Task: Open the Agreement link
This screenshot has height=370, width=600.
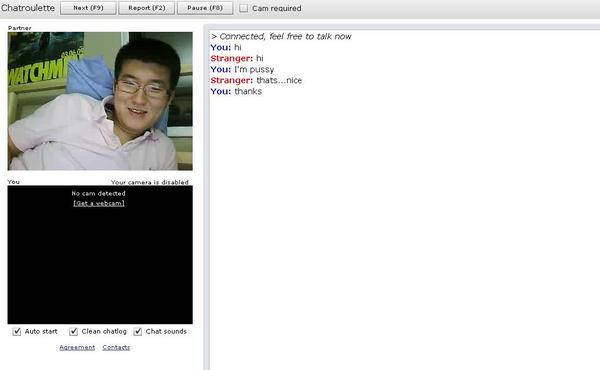Action: pos(77,347)
